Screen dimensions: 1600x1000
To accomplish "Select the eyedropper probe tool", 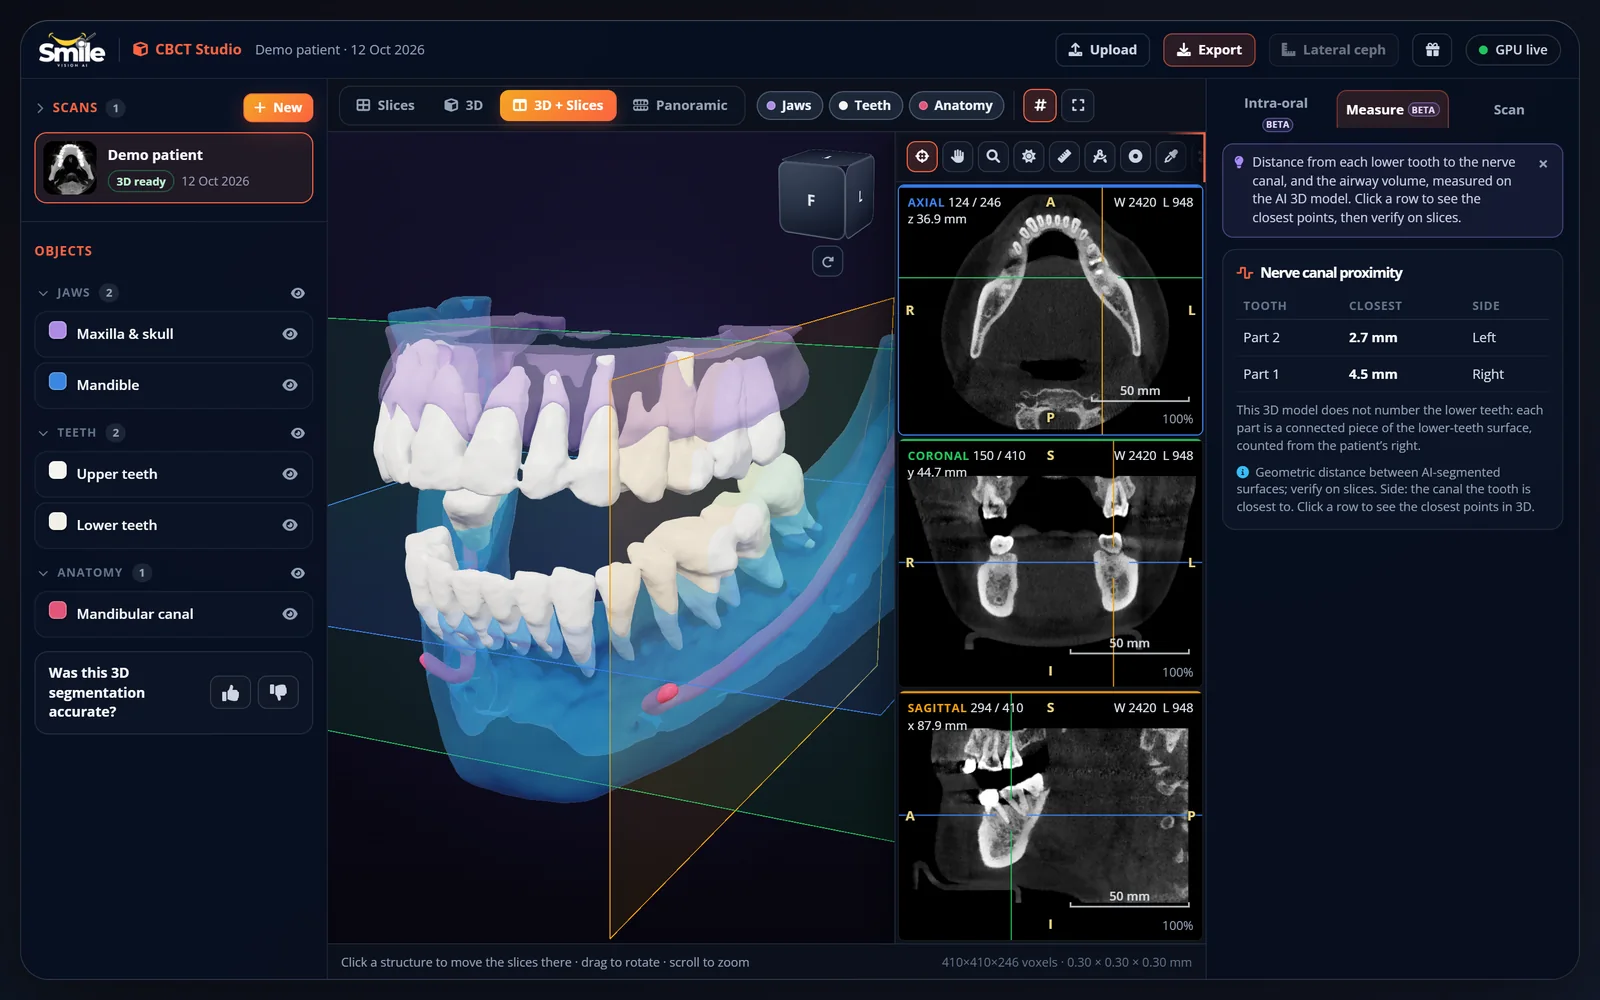I will click(x=1171, y=156).
